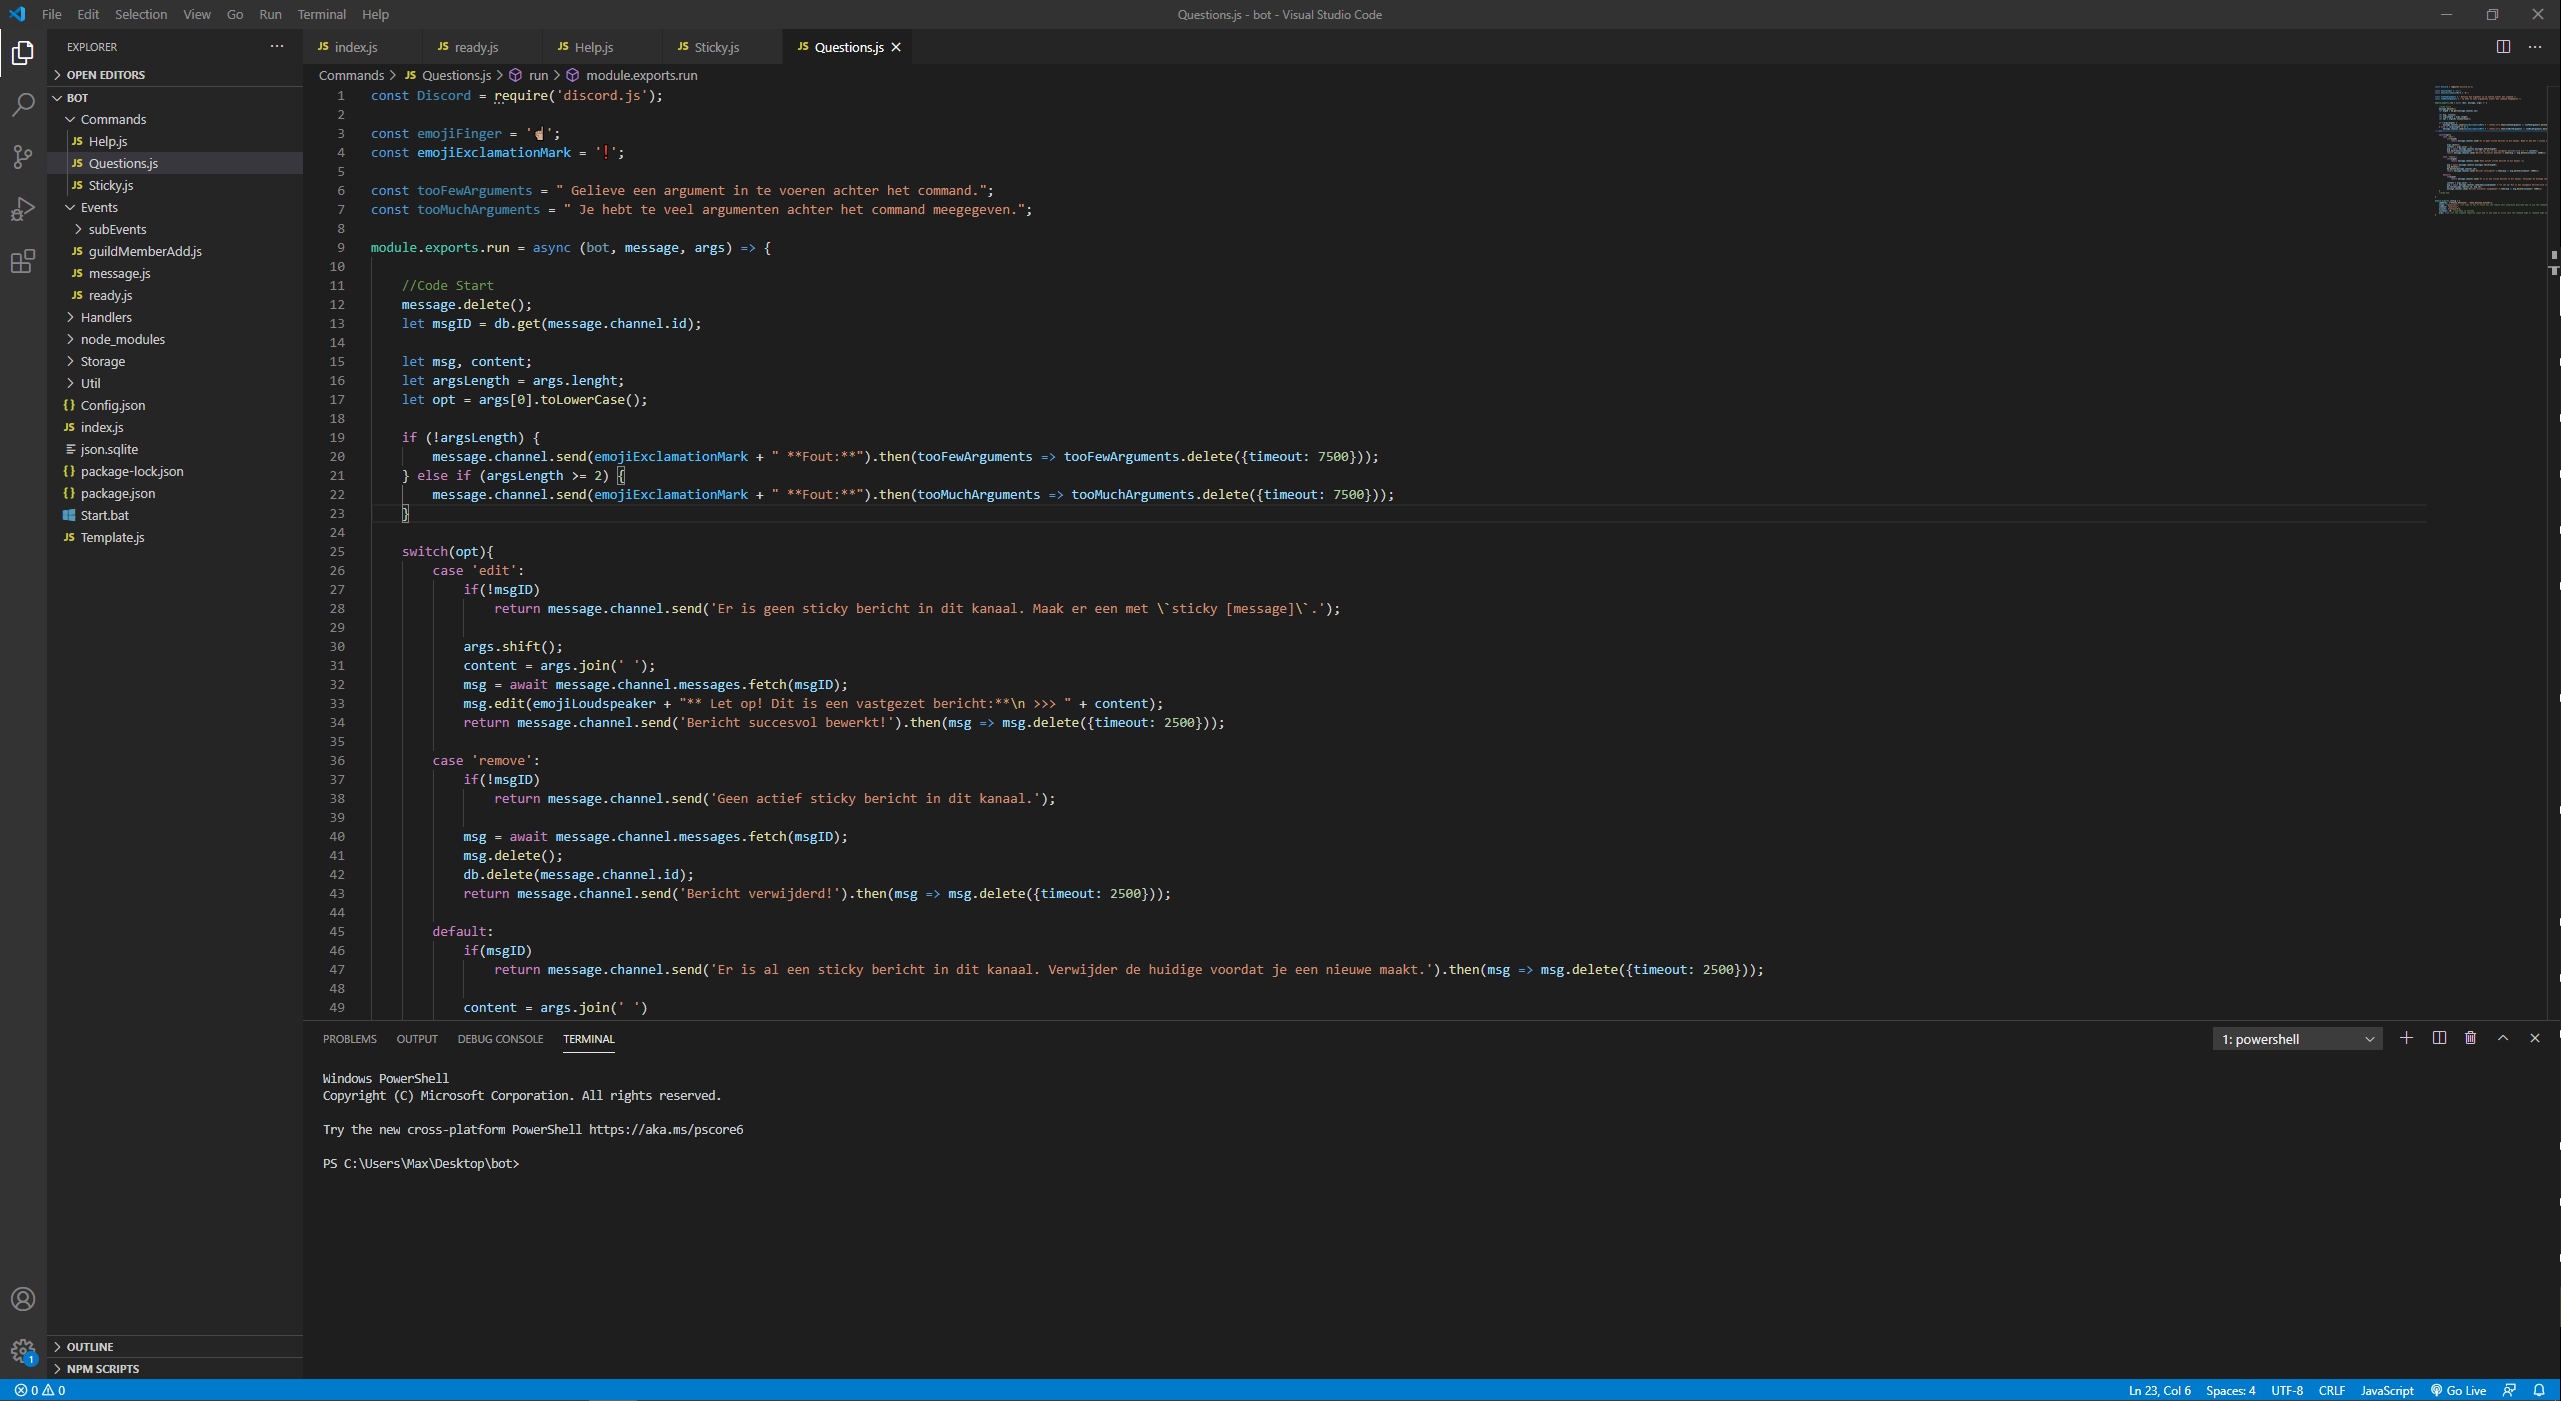Viewport: 2561px width, 1401px height.
Task: Open the Search view in activity bar
Action: 22,105
